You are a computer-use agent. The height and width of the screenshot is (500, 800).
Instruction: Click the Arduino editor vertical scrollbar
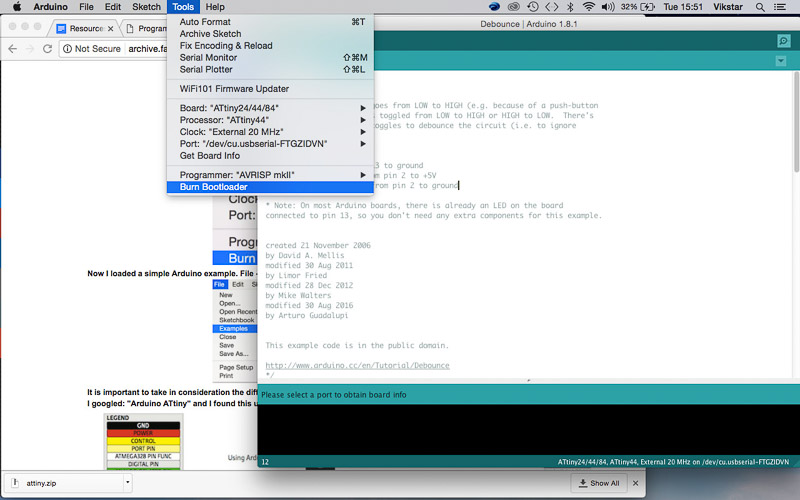[796, 122]
